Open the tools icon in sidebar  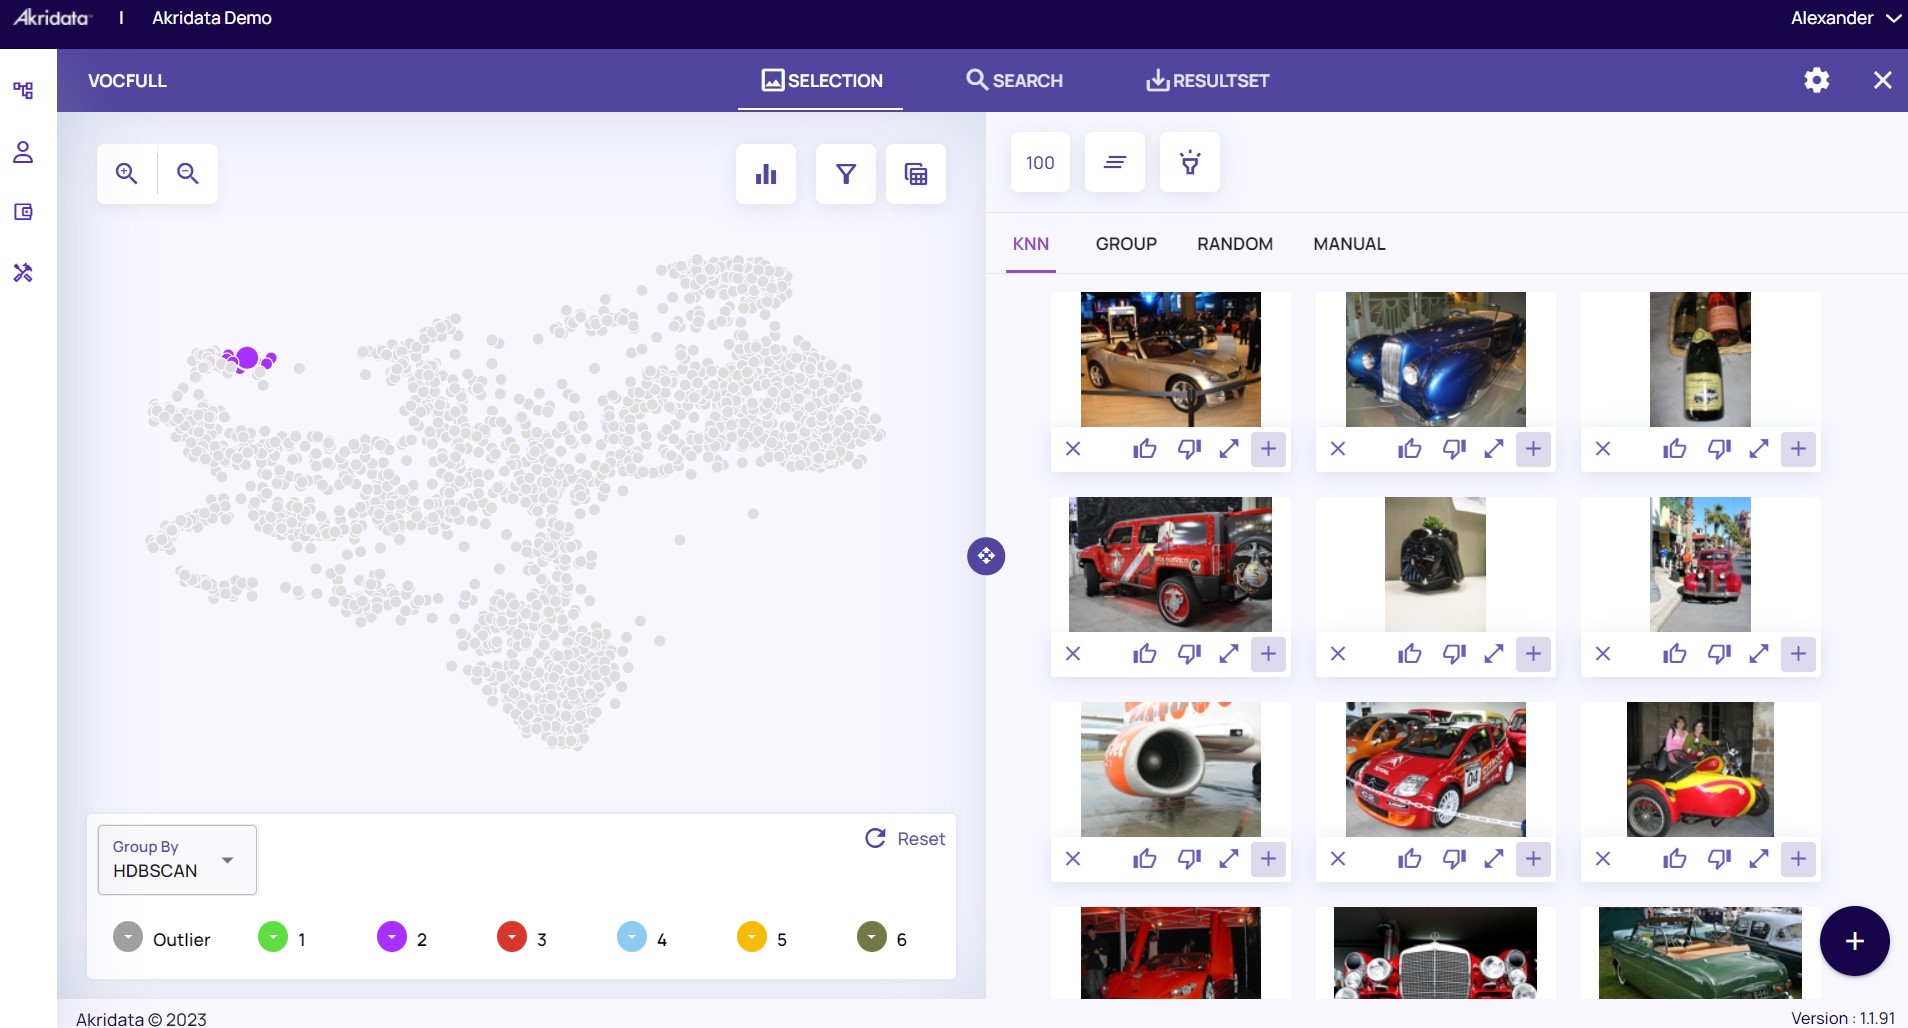point(23,272)
